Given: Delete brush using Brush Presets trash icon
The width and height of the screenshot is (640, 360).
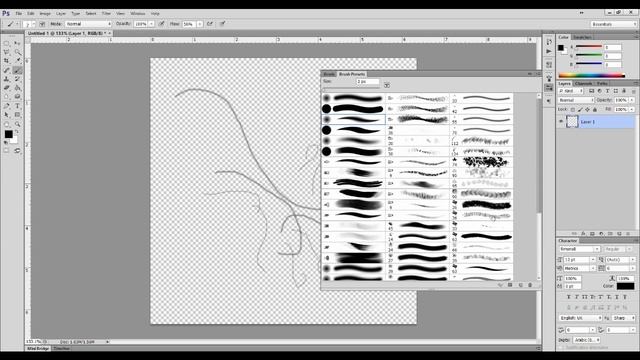Looking at the screenshot, I should pos(530,285).
